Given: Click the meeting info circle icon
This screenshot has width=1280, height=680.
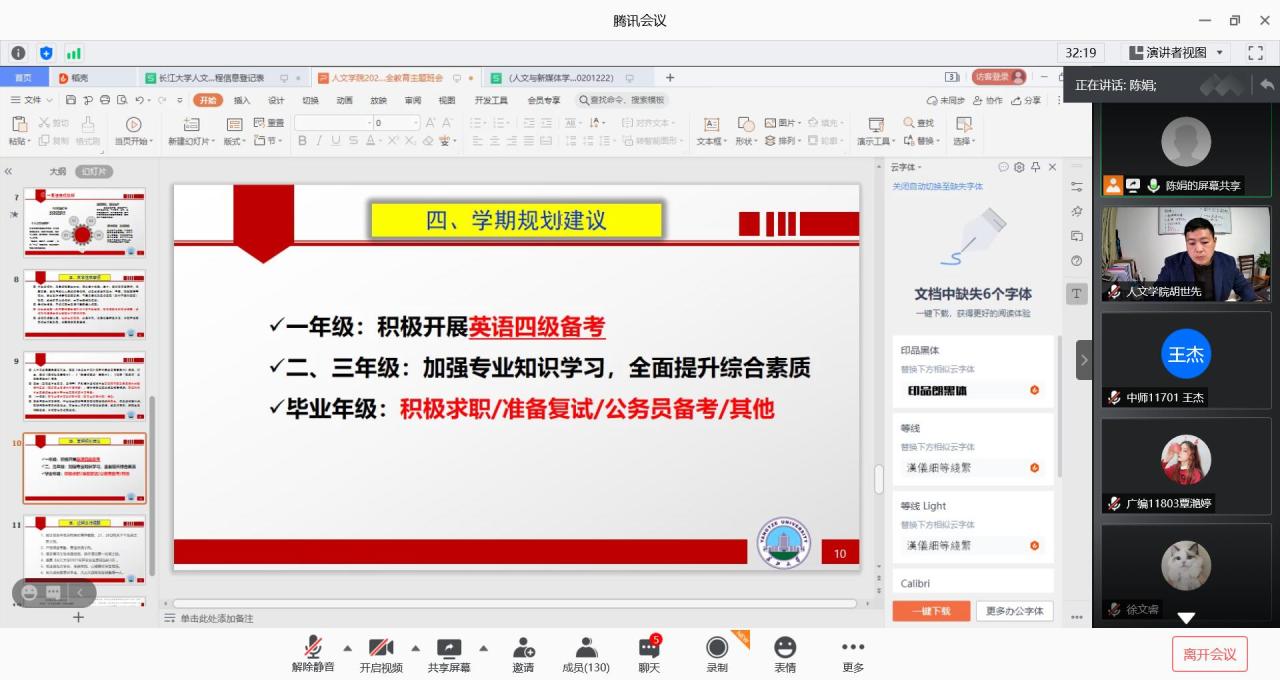Looking at the screenshot, I should click(x=18, y=53).
